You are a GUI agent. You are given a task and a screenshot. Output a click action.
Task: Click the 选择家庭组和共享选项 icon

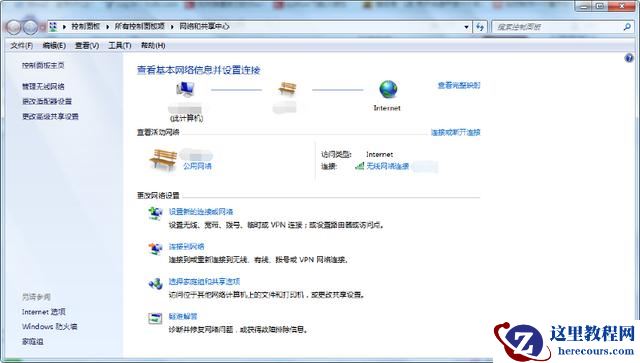click(x=156, y=283)
